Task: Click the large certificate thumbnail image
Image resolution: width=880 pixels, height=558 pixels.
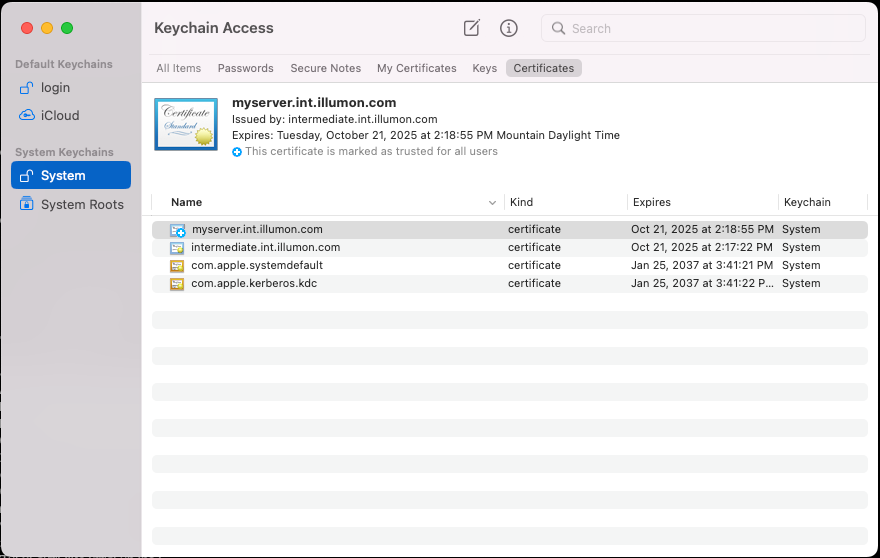Action: click(x=186, y=125)
